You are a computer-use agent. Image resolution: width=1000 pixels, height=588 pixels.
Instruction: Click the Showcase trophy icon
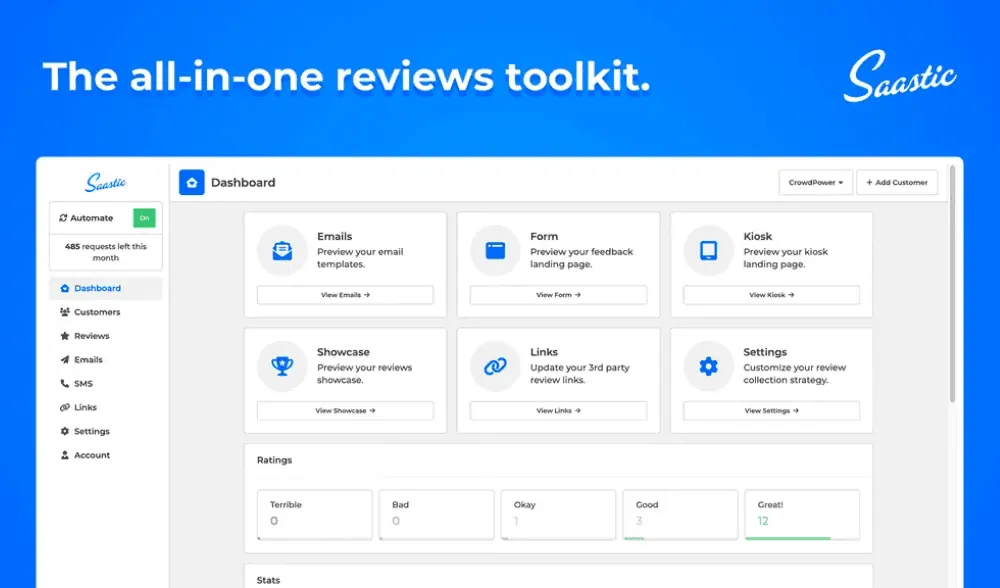pyautogui.click(x=282, y=366)
